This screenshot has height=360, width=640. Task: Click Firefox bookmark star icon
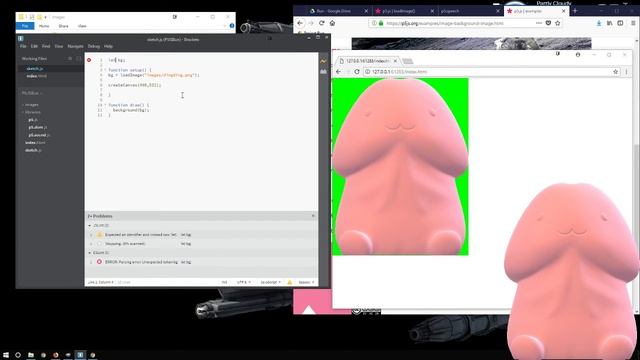[558, 23]
